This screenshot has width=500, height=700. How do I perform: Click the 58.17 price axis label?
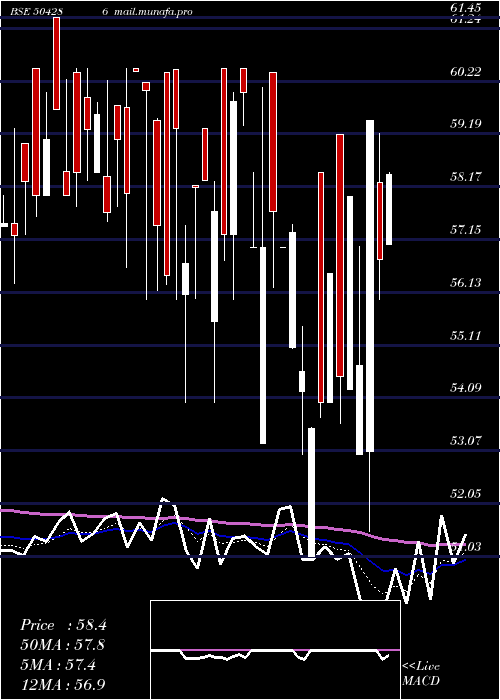tap(466, 177)
